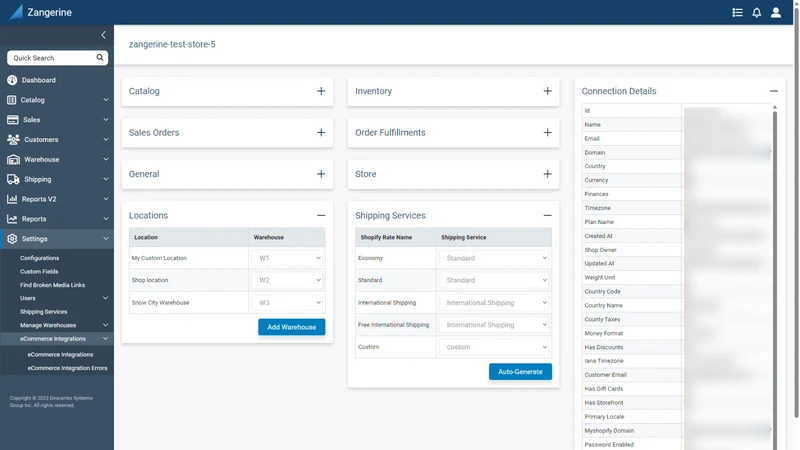
Task: Collapse the sidebar with the arrow icon
Action: 104,35
